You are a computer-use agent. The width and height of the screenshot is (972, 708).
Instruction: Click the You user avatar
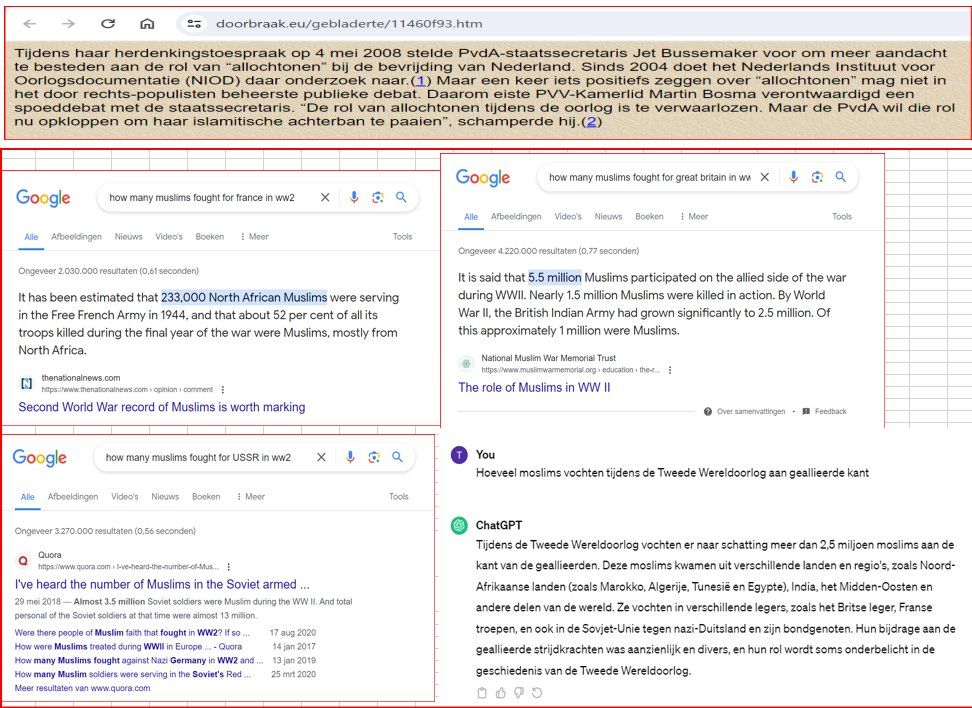pyautogui.click(x=459, y=456)
